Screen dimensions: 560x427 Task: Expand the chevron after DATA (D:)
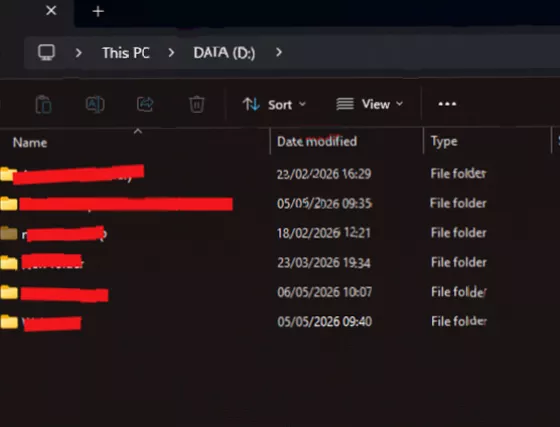(x=279, y=52)
